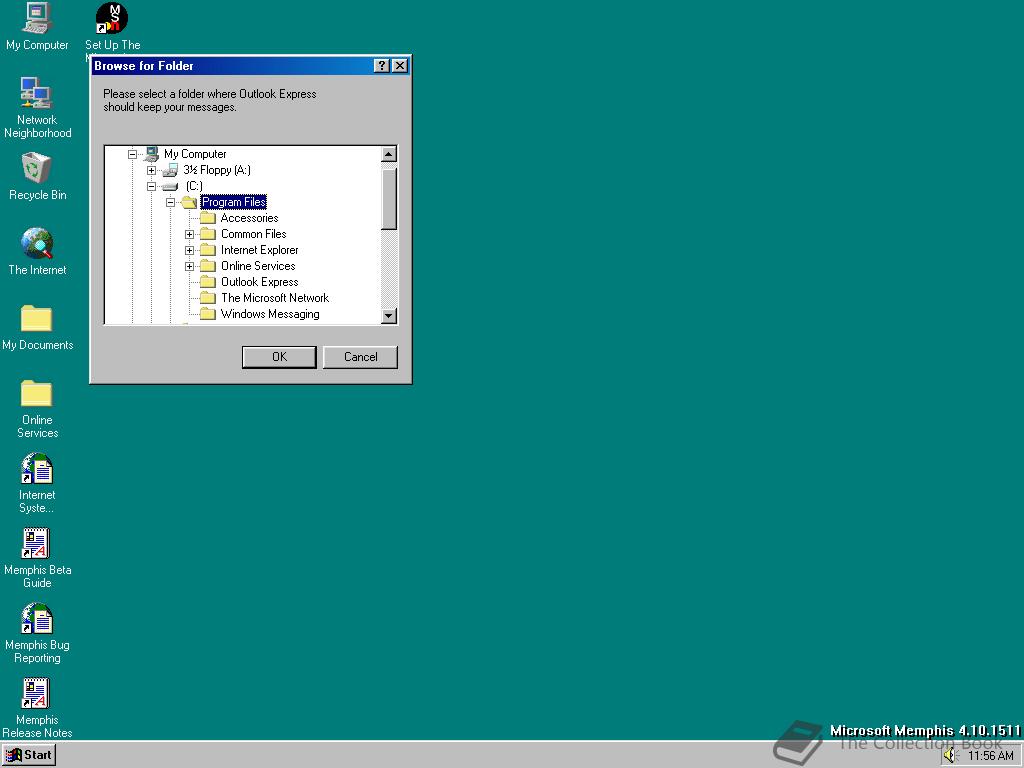1024x768 pixels.
Task: Click the dialog's question mark help button
Action: point(382,66)
